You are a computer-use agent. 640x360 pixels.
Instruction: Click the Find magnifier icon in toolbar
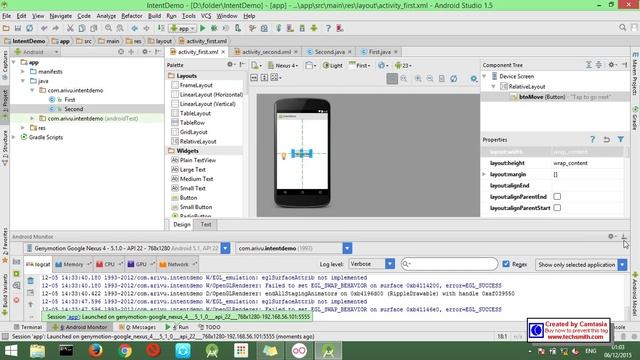(x=108, y=28)
